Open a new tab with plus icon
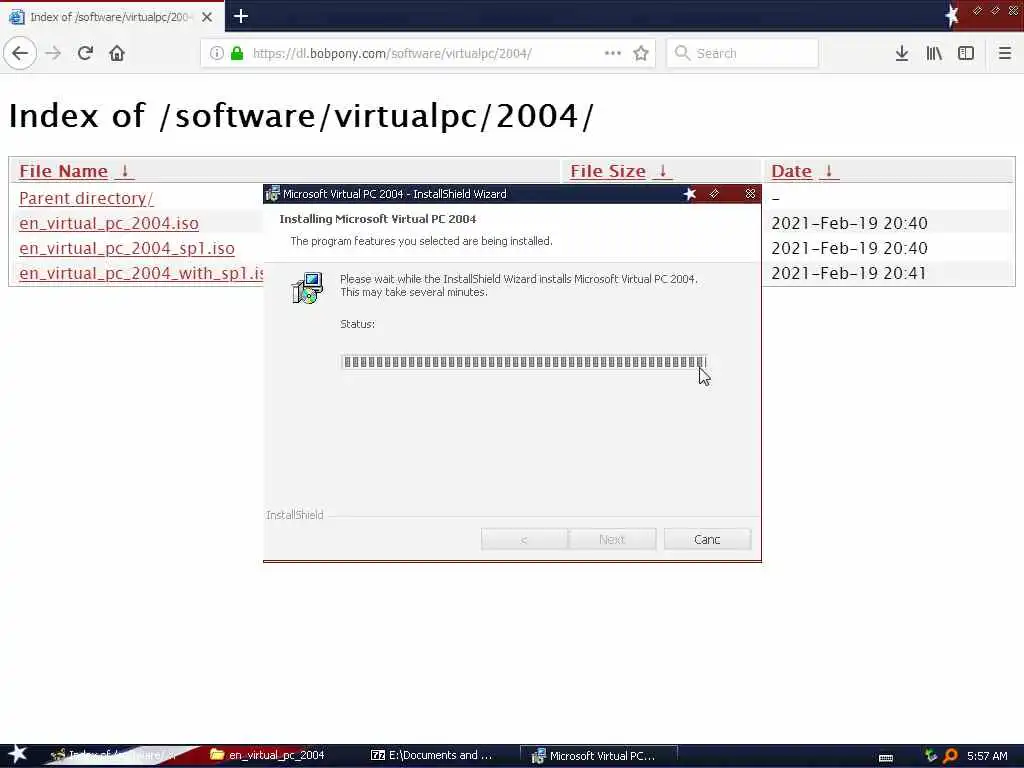The image size is (1024, 768). (x=240, y=16)
